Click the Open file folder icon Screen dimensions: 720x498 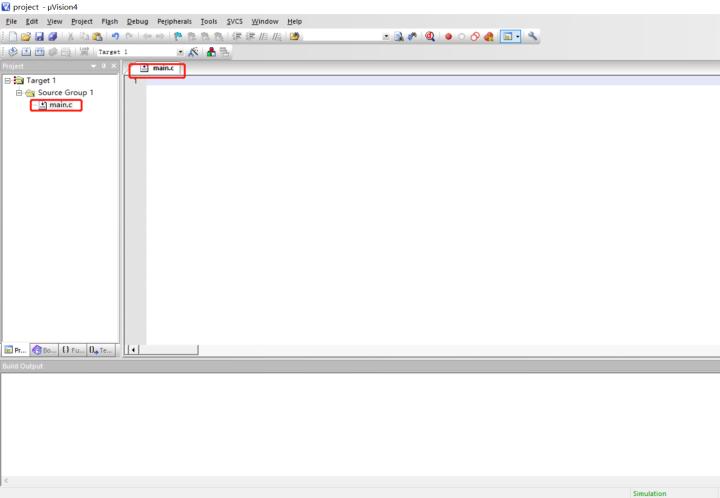coord(25,36)
